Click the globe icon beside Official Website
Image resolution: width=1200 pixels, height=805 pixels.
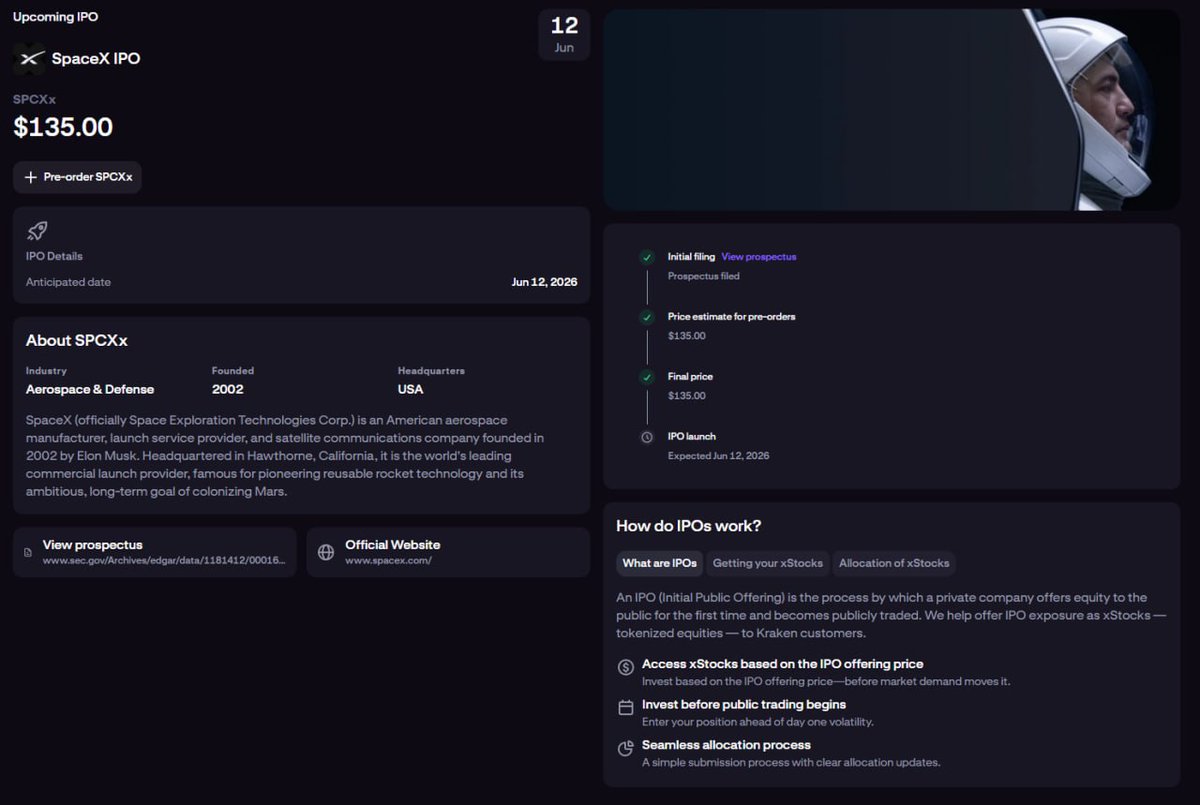325,553
